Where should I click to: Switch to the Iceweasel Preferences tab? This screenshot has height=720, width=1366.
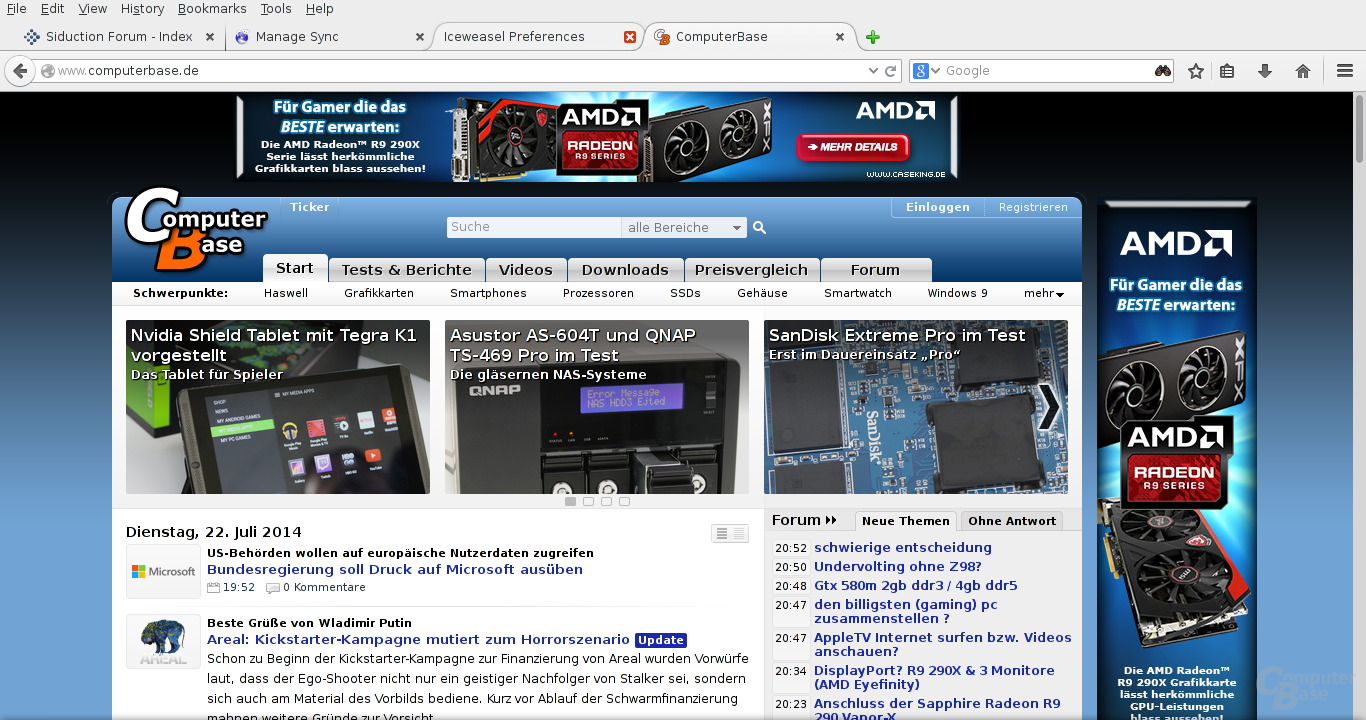pos(540,37)
